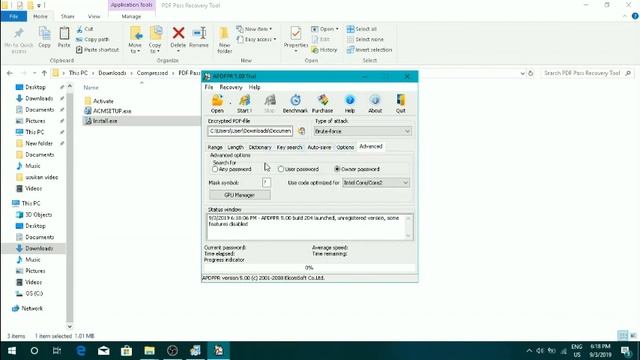This screenshot has height=360, width=640.
Task: Click Search PDF Pass Recovery Tool box
Action: (x=587, y=73)
